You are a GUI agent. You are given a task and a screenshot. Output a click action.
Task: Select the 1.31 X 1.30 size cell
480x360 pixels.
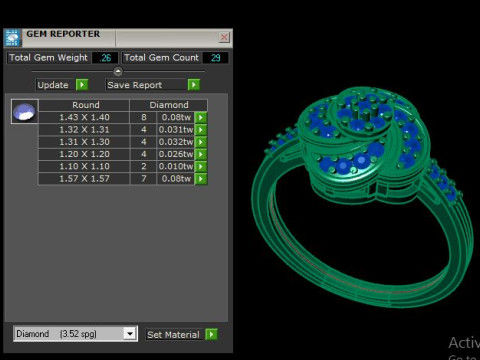[84, 142]
